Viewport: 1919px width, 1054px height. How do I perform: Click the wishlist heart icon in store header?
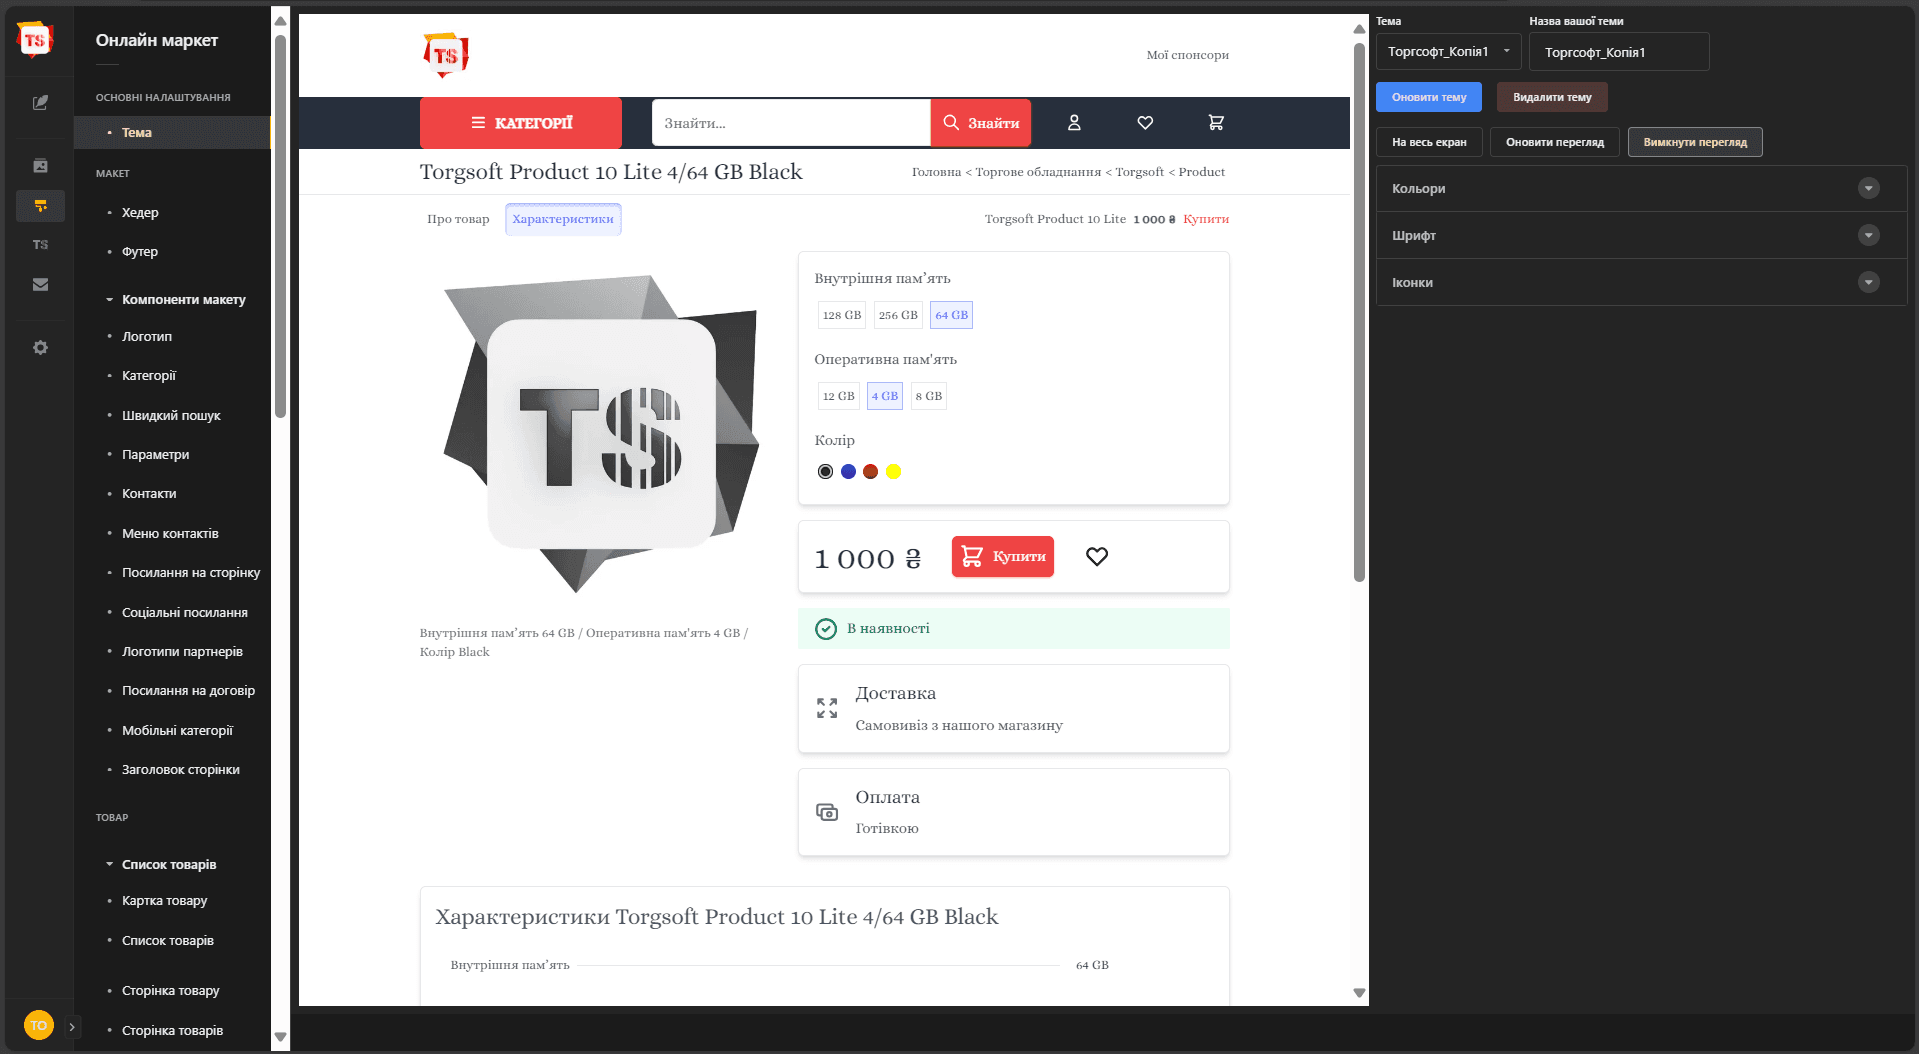pyautogui.click(x=1145, y=123)
